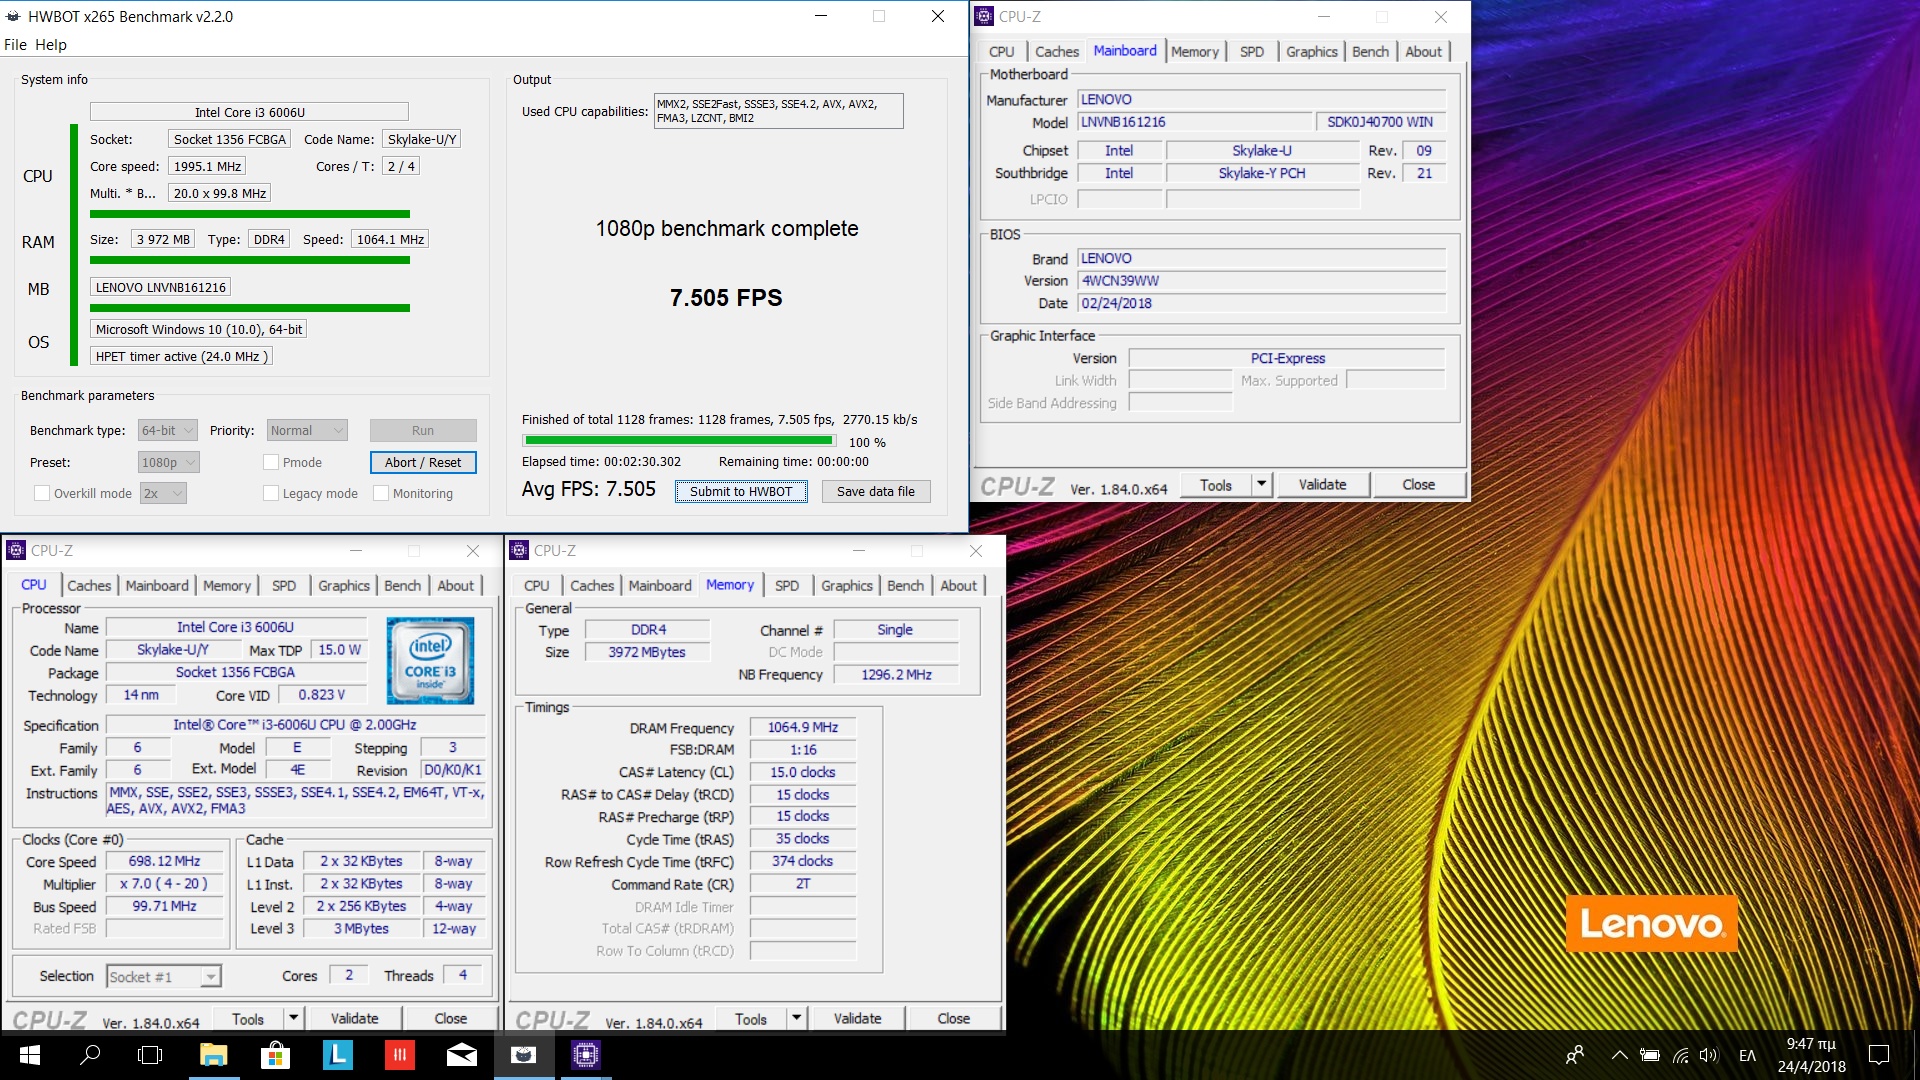Image resolution: width=1920 pixels, height=1080 pixels.
Task: Switch the EΛ input language indicator
Action: coord(1747,1055)
